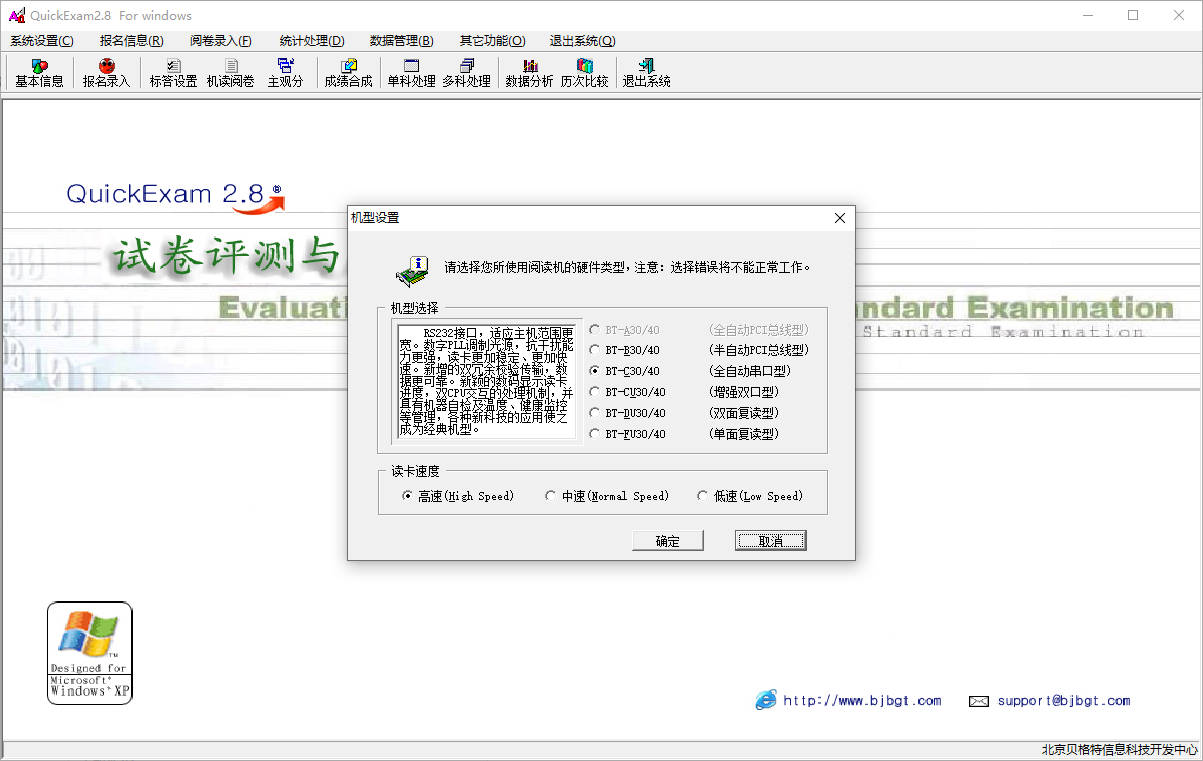Click the 退出系统 toolbar icon
The height and width of the screenshot is (761, 1203).
click(x=646, y=73)
